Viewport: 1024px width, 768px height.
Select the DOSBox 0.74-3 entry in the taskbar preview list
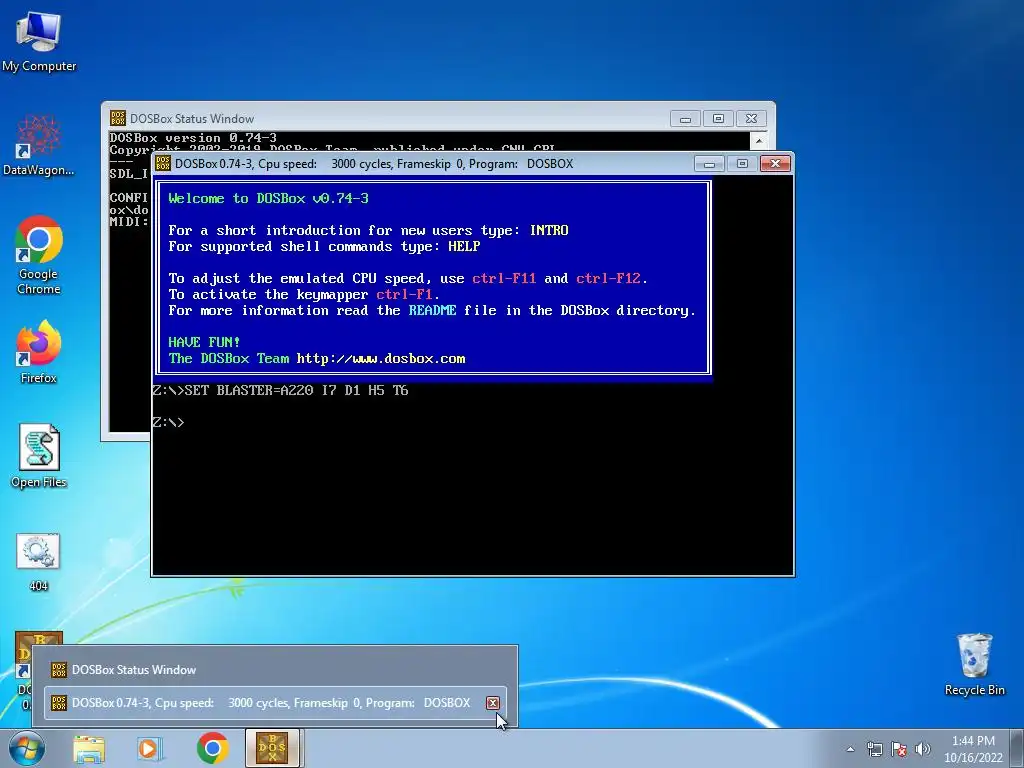[x=274, y=703]
